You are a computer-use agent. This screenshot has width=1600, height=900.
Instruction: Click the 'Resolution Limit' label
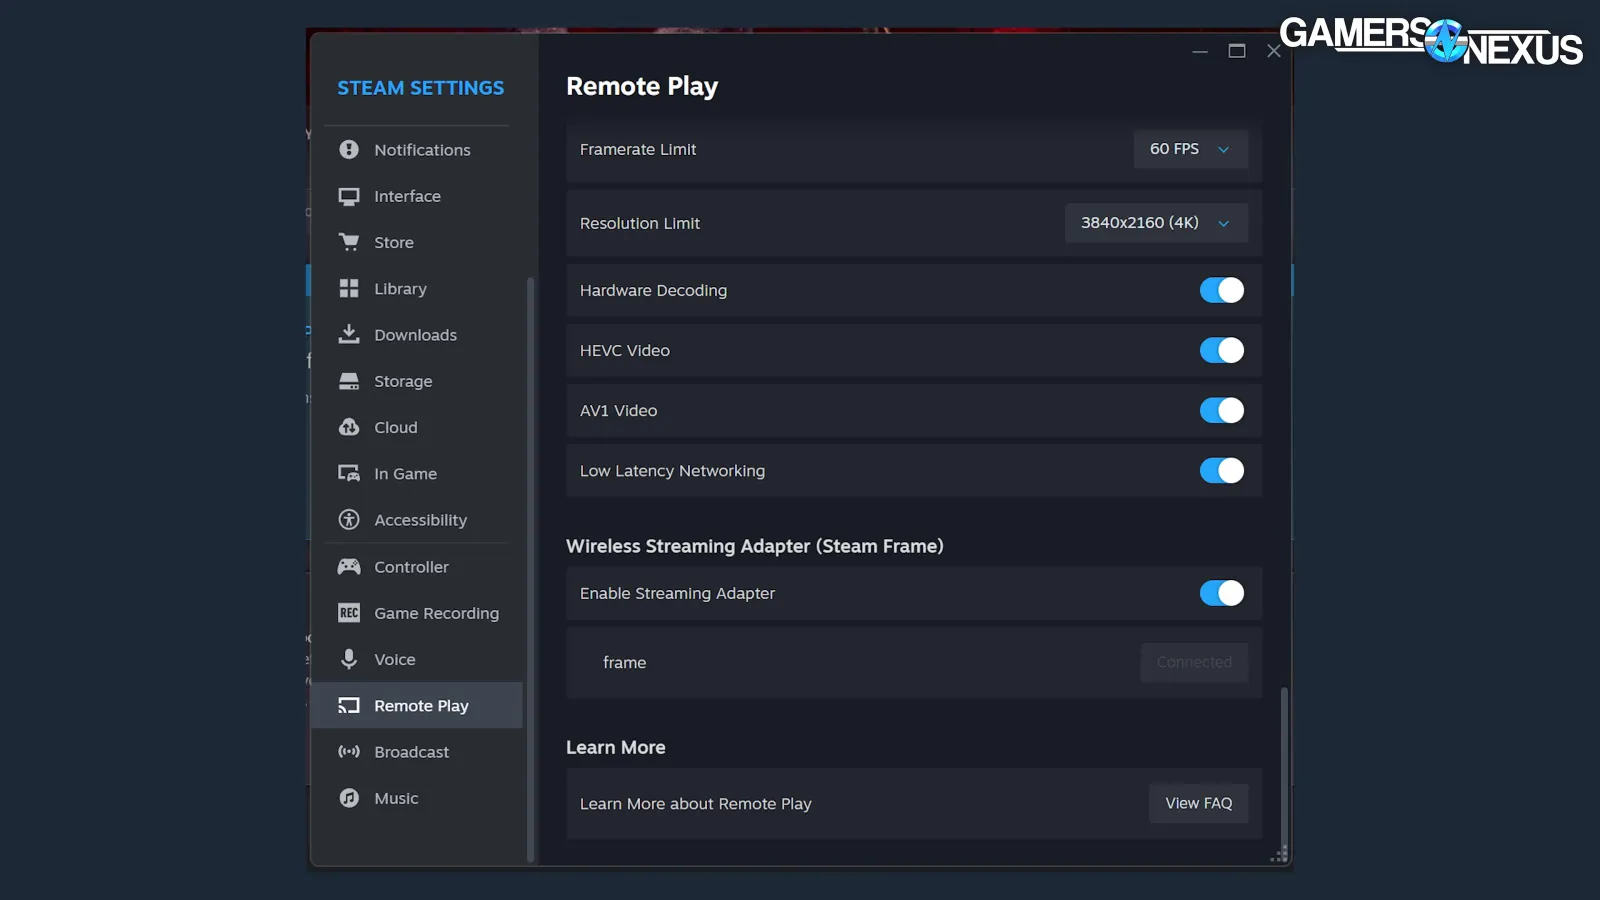640,223
